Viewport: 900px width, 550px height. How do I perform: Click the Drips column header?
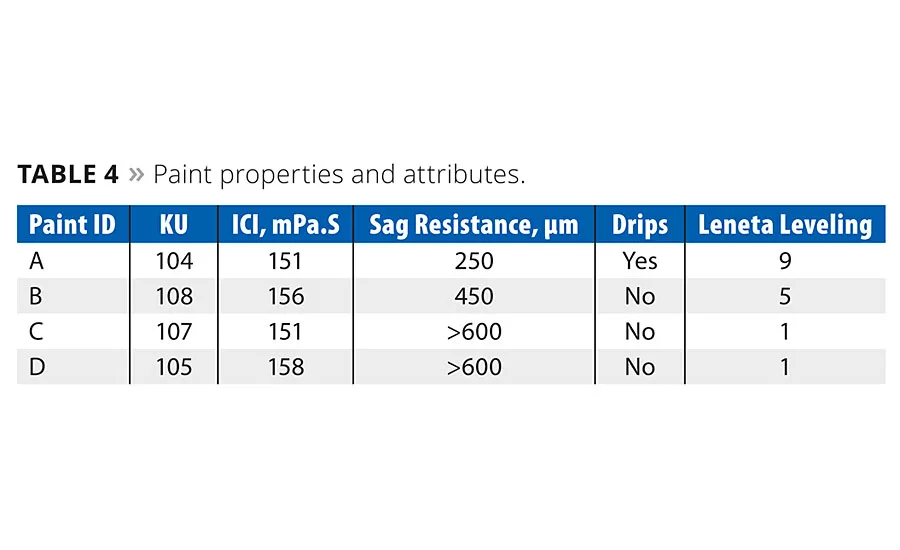pyautogui.click(x=640, y=224)
